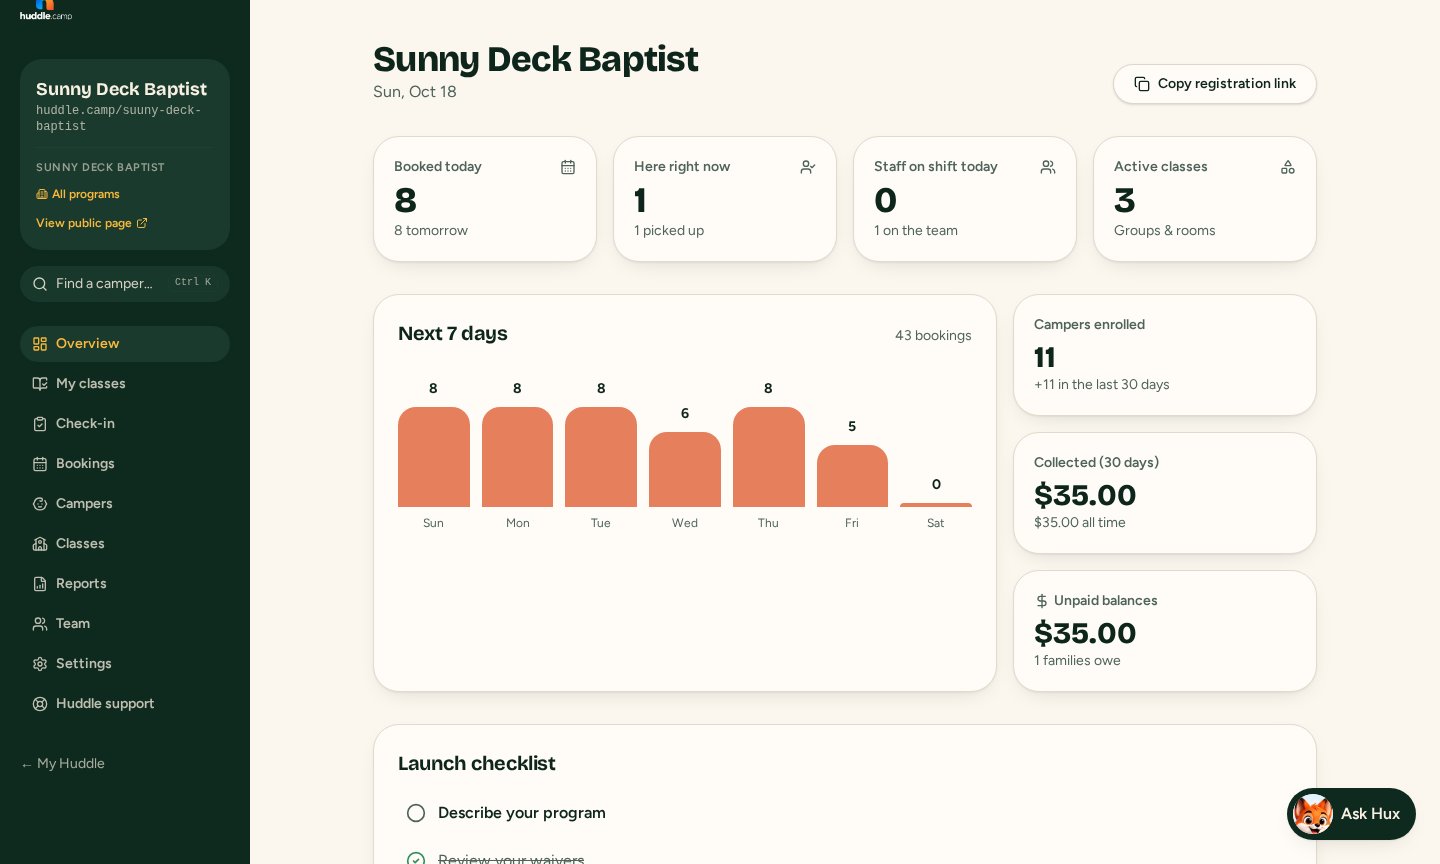Click the calendar icon on Booked today card

(x=568, y=167)
